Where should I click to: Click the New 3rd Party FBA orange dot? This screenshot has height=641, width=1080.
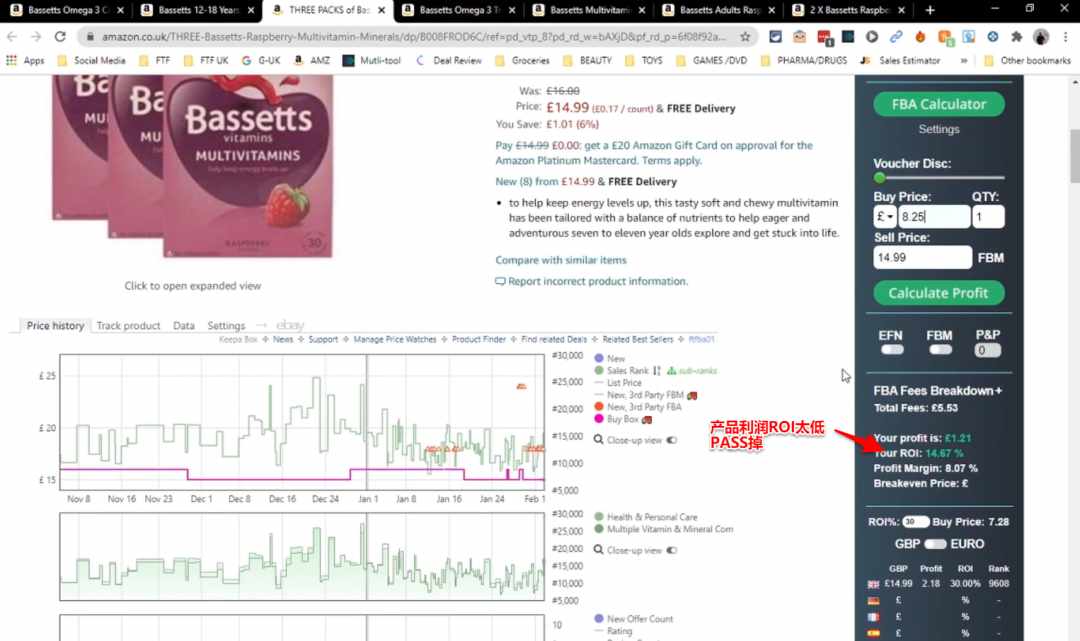click(599, 406)
